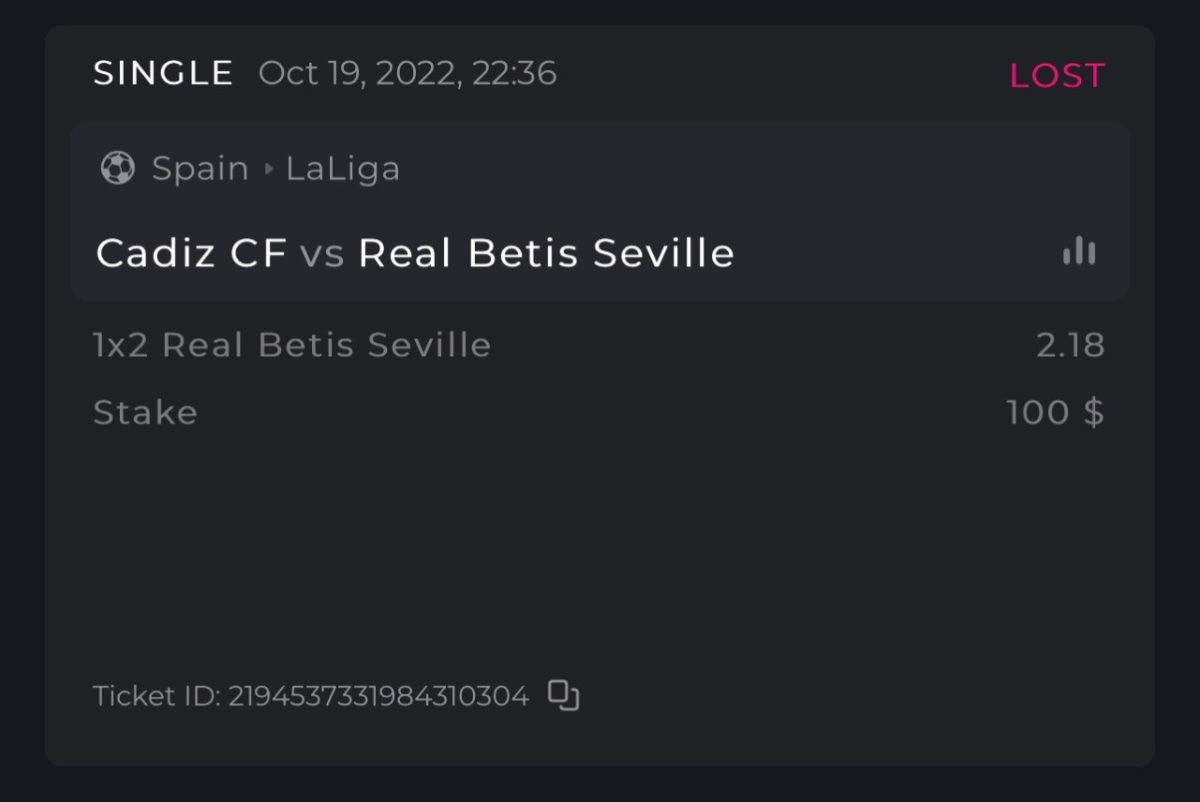Select the Spain country label
Image resolution: width=1200 pixels, height=802 pixels.
[200, 169]
